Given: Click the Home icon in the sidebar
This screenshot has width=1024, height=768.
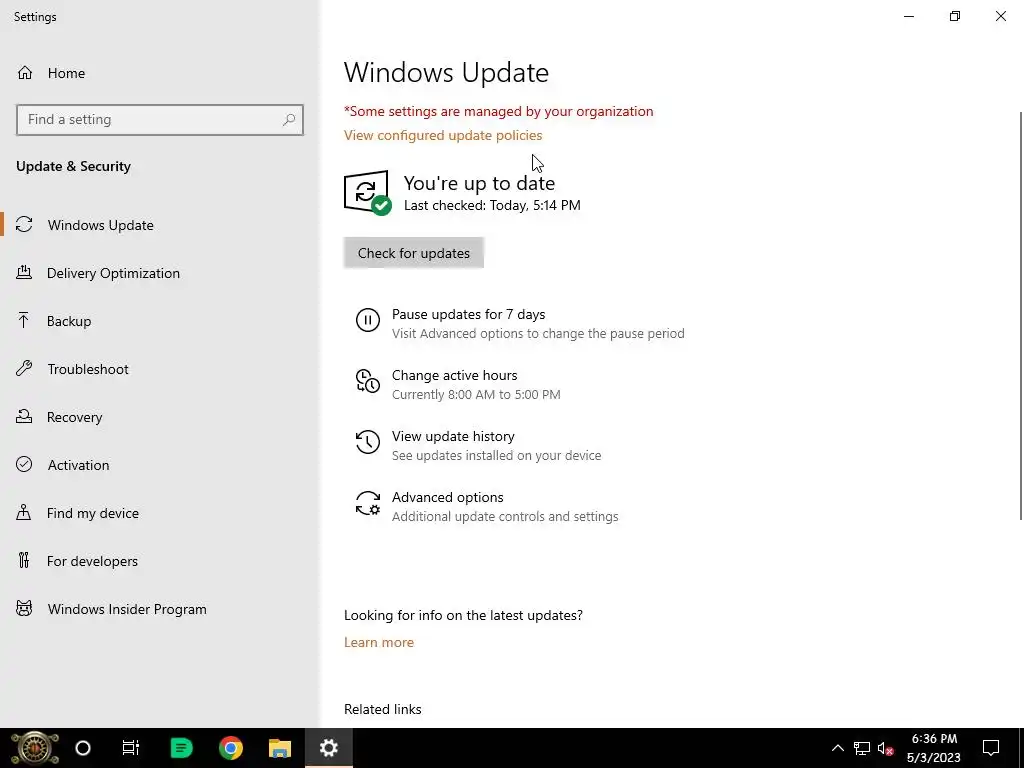Looking at the screenshot, I should pyautogui.click(x=25, y=72).
